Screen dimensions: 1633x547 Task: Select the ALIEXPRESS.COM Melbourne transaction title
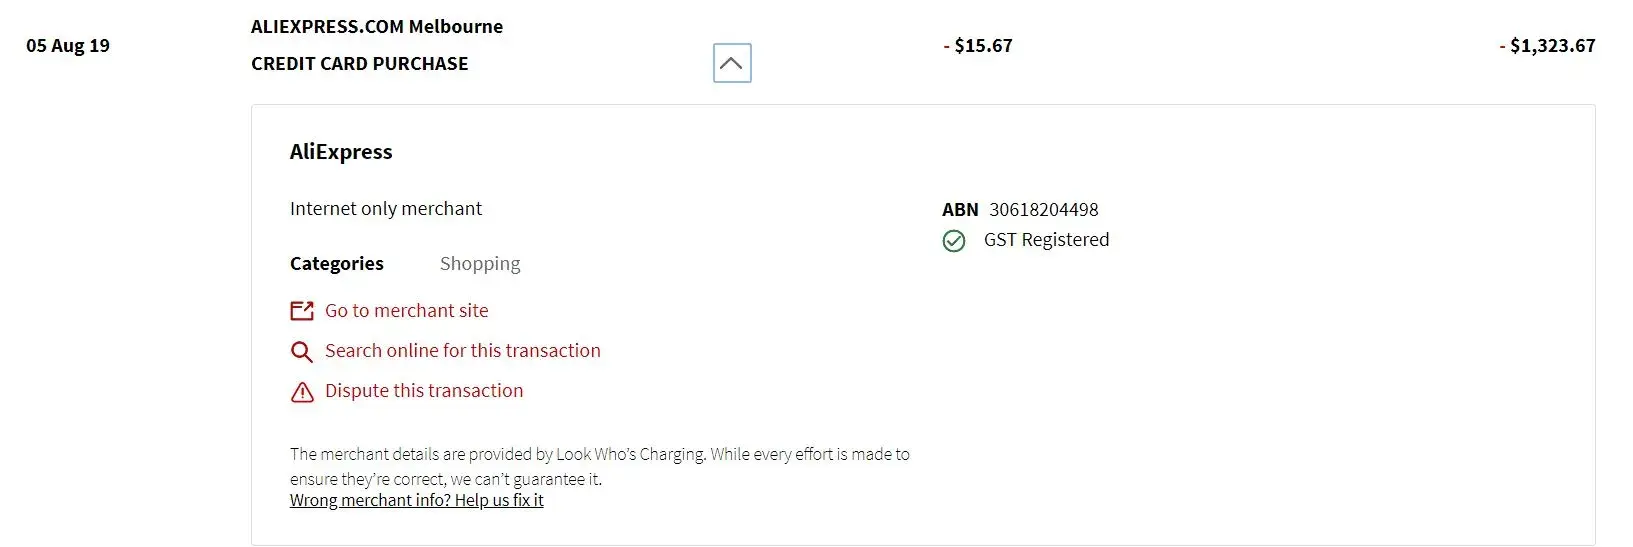376,27
